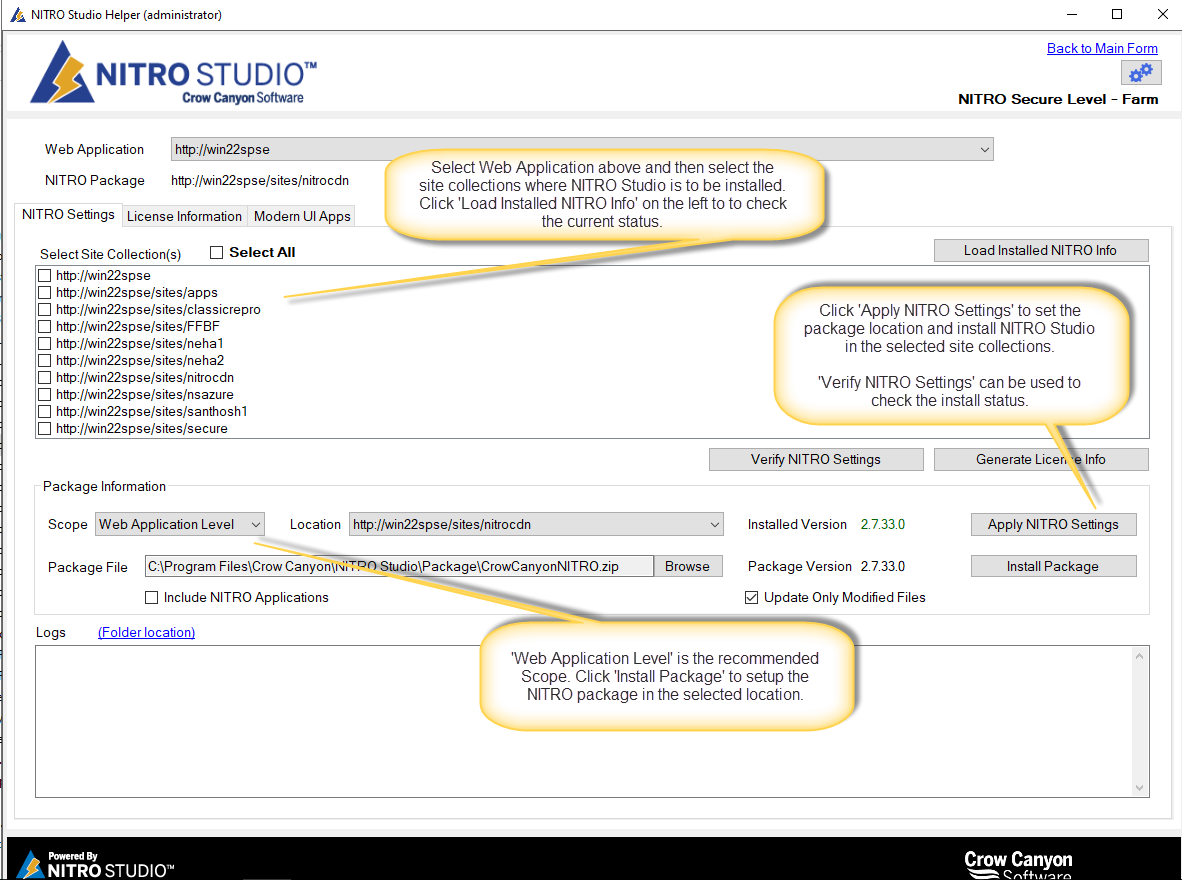This screenshot has height=880, width=1182.
Task: Check the sites/apps site collection
Action: [x=44, y=293]
